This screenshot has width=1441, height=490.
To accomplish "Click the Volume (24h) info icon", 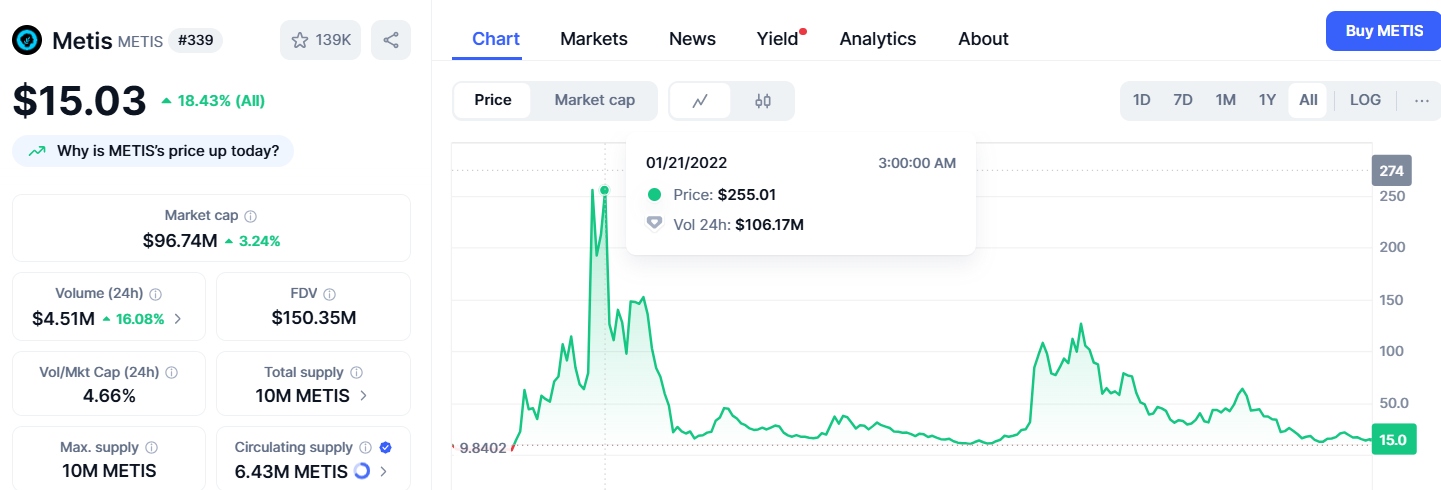I will pos(156,294).
